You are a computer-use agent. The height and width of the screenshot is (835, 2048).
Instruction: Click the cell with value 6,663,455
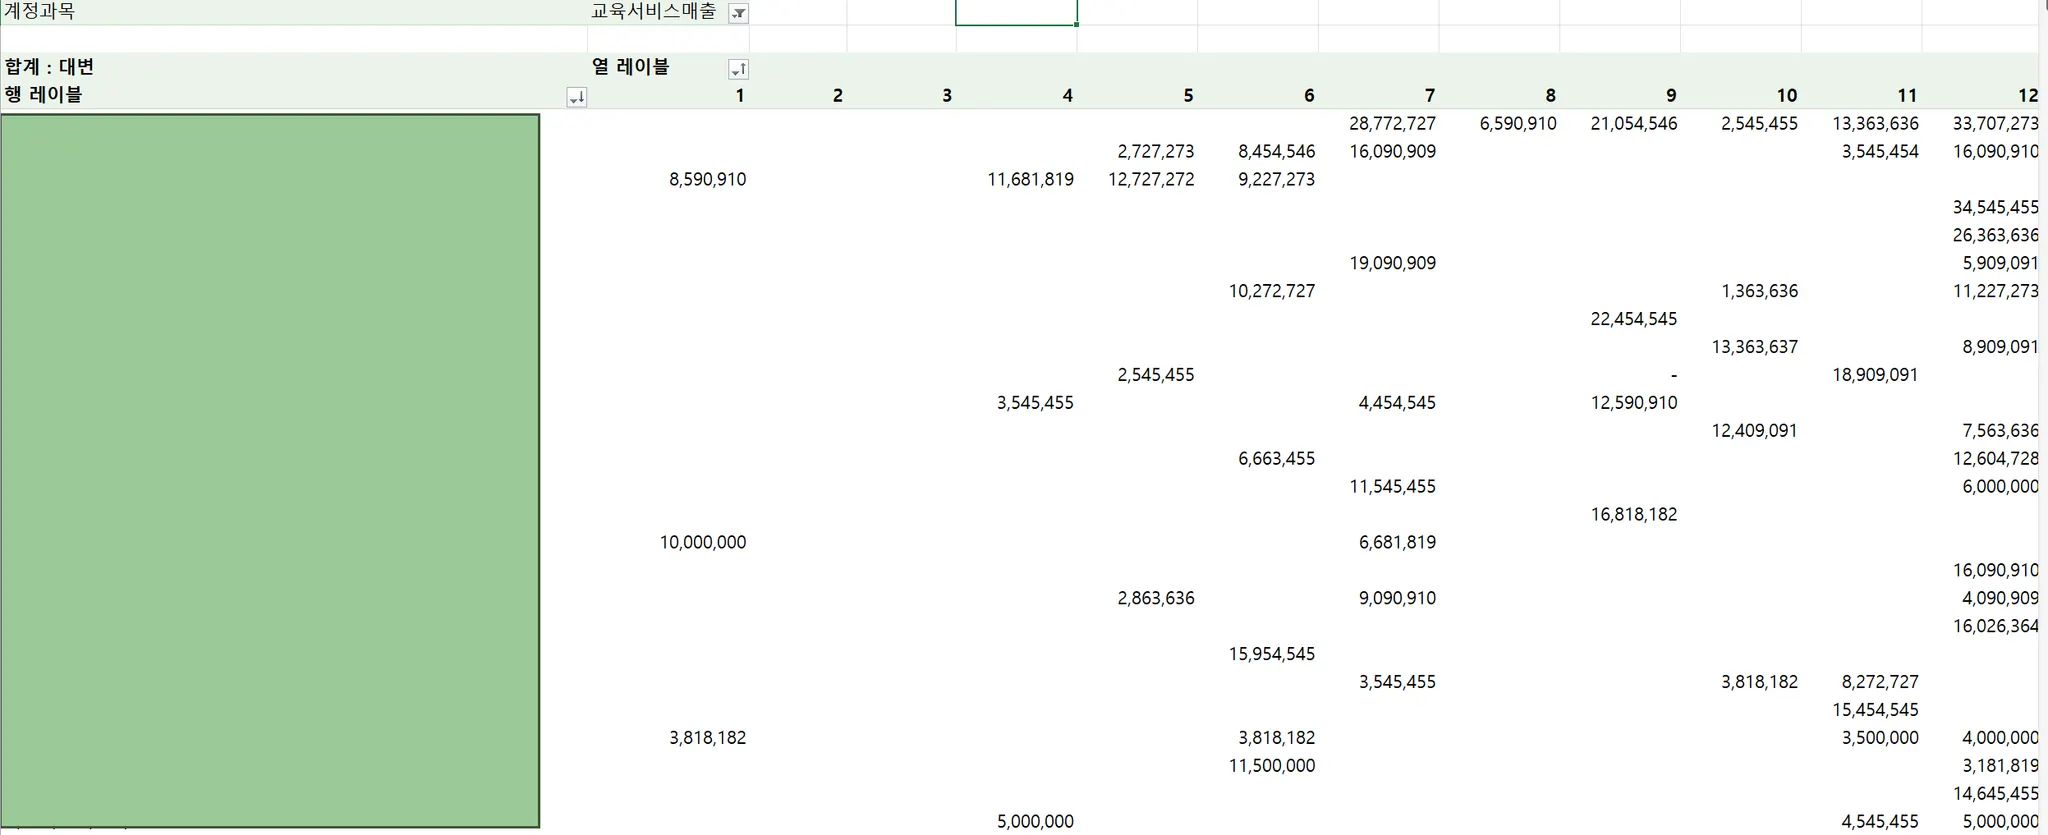coord(1276,459)
